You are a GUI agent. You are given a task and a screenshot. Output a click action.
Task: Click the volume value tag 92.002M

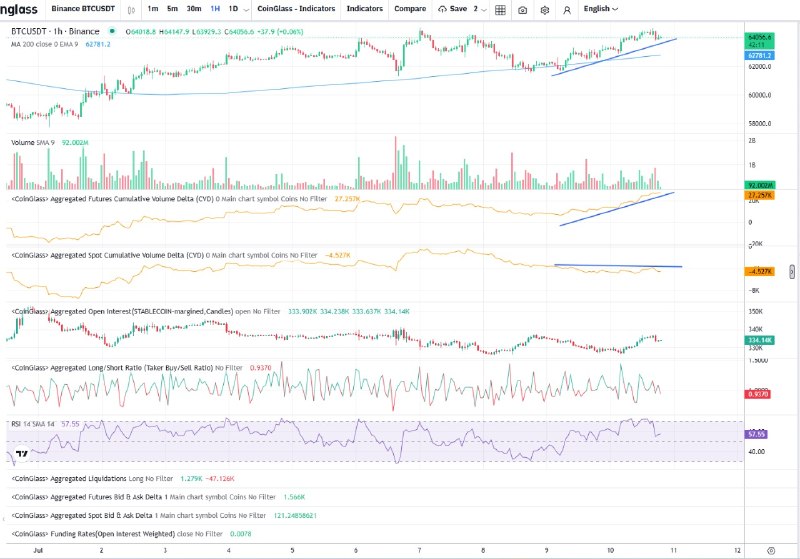pos(760,186)
